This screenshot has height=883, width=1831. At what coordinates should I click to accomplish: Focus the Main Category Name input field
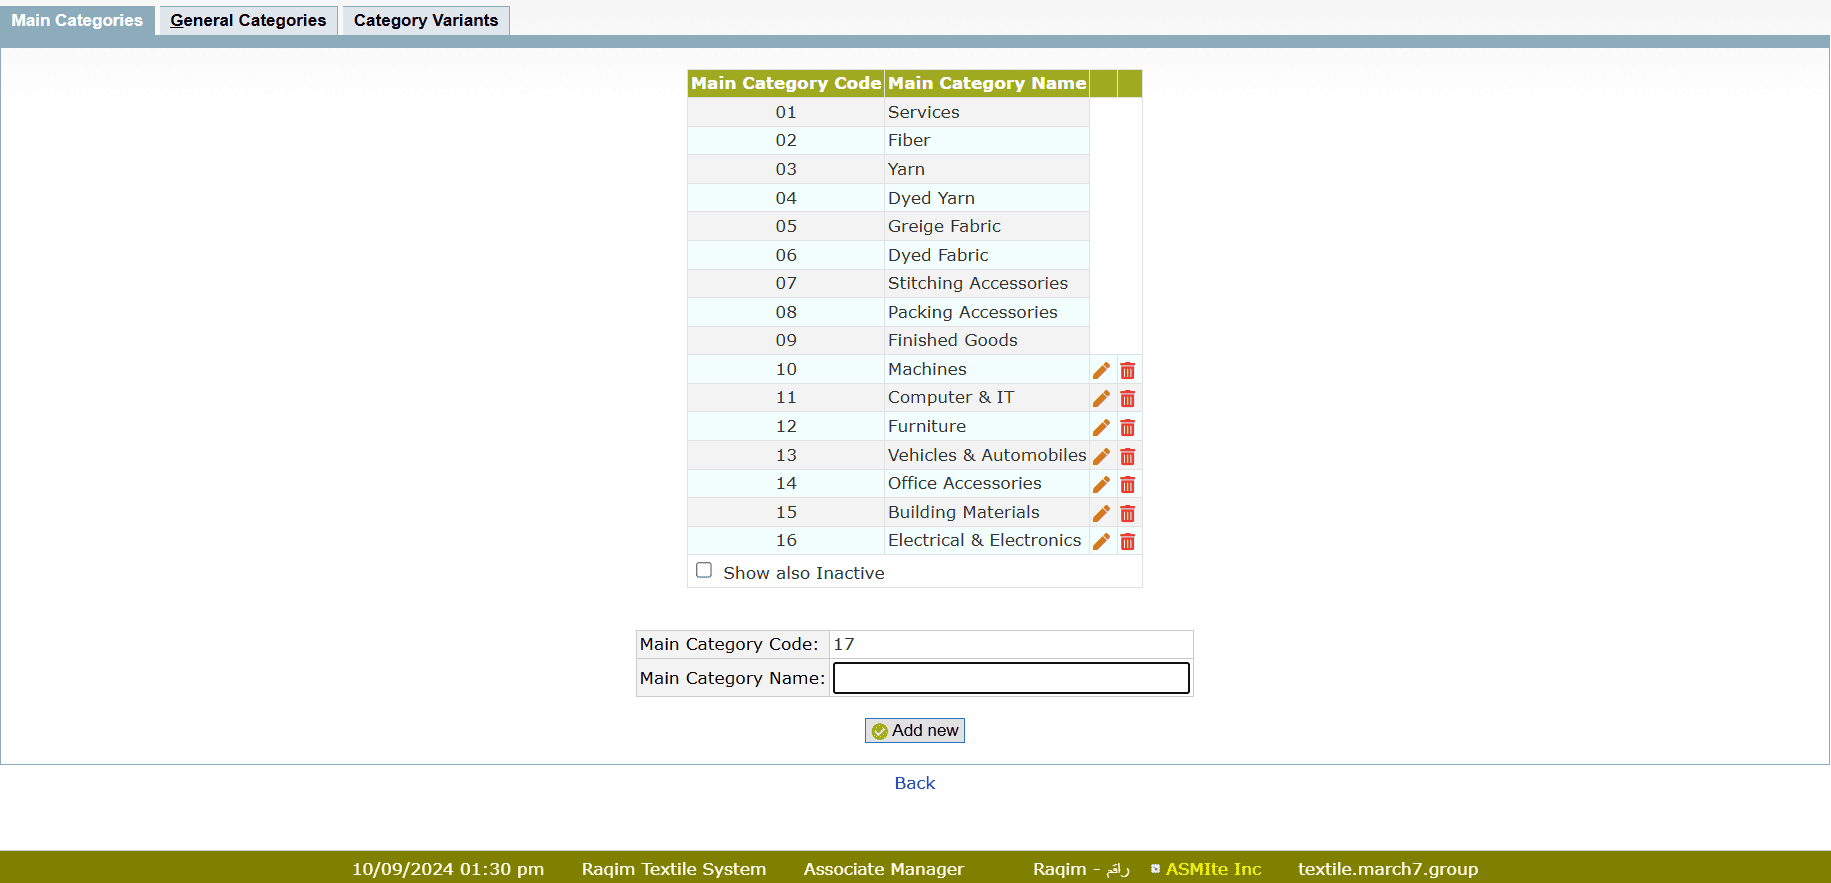[1010, 678]
